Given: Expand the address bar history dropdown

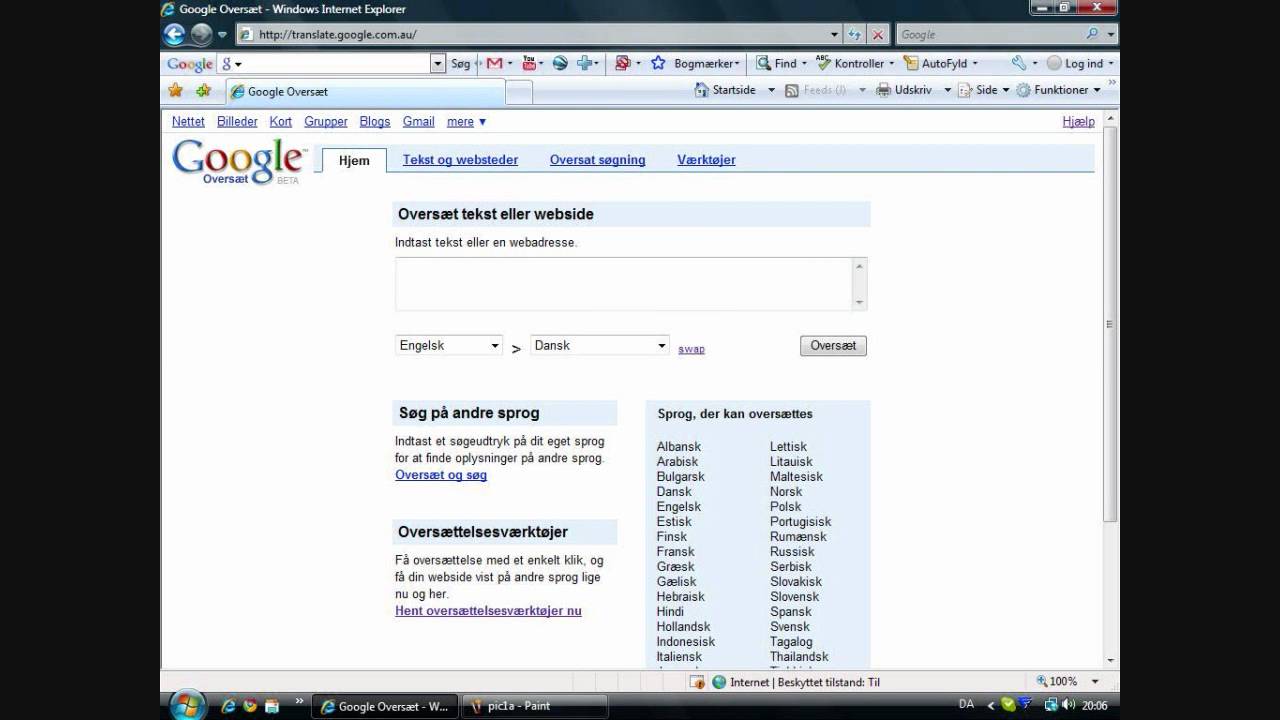Looking at the screenshot, I should click(x=835, y=34).
